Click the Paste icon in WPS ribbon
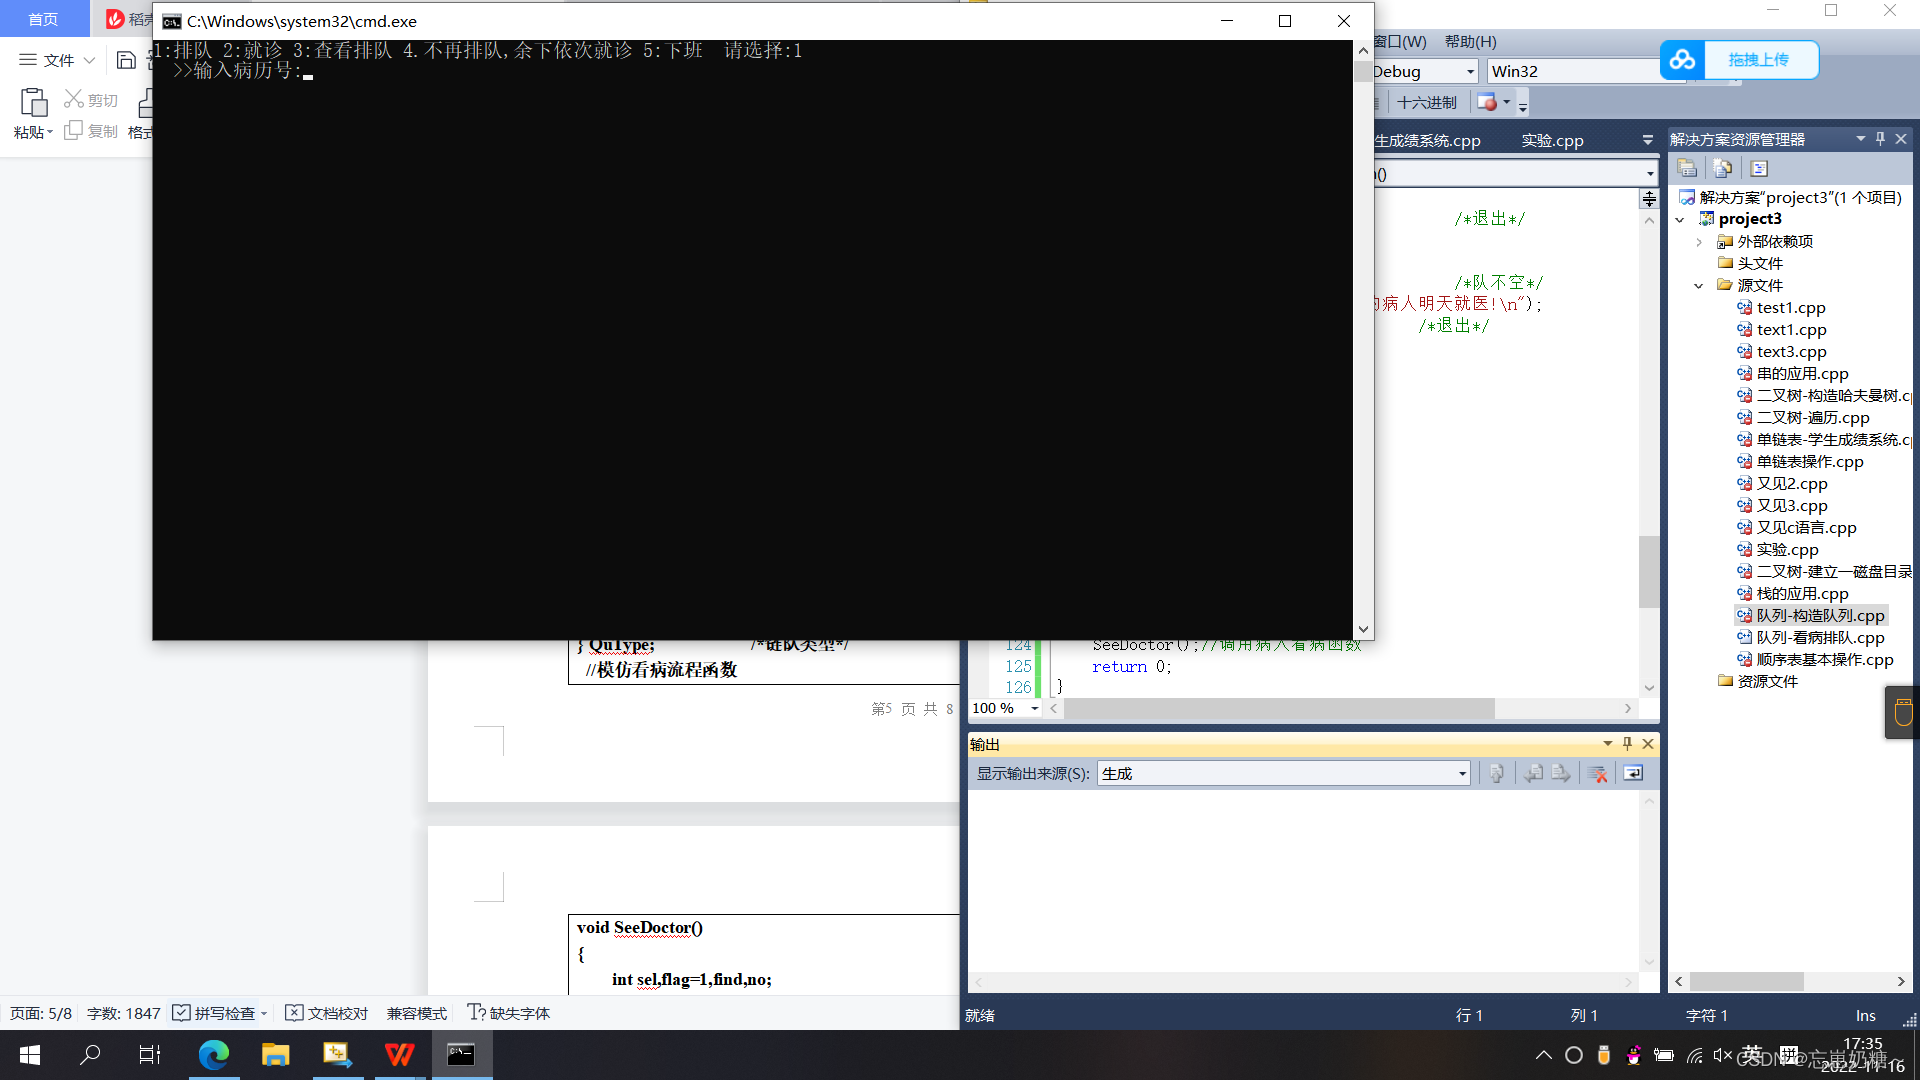Screen dimensions: 1920x1080 tap(33, 102)
